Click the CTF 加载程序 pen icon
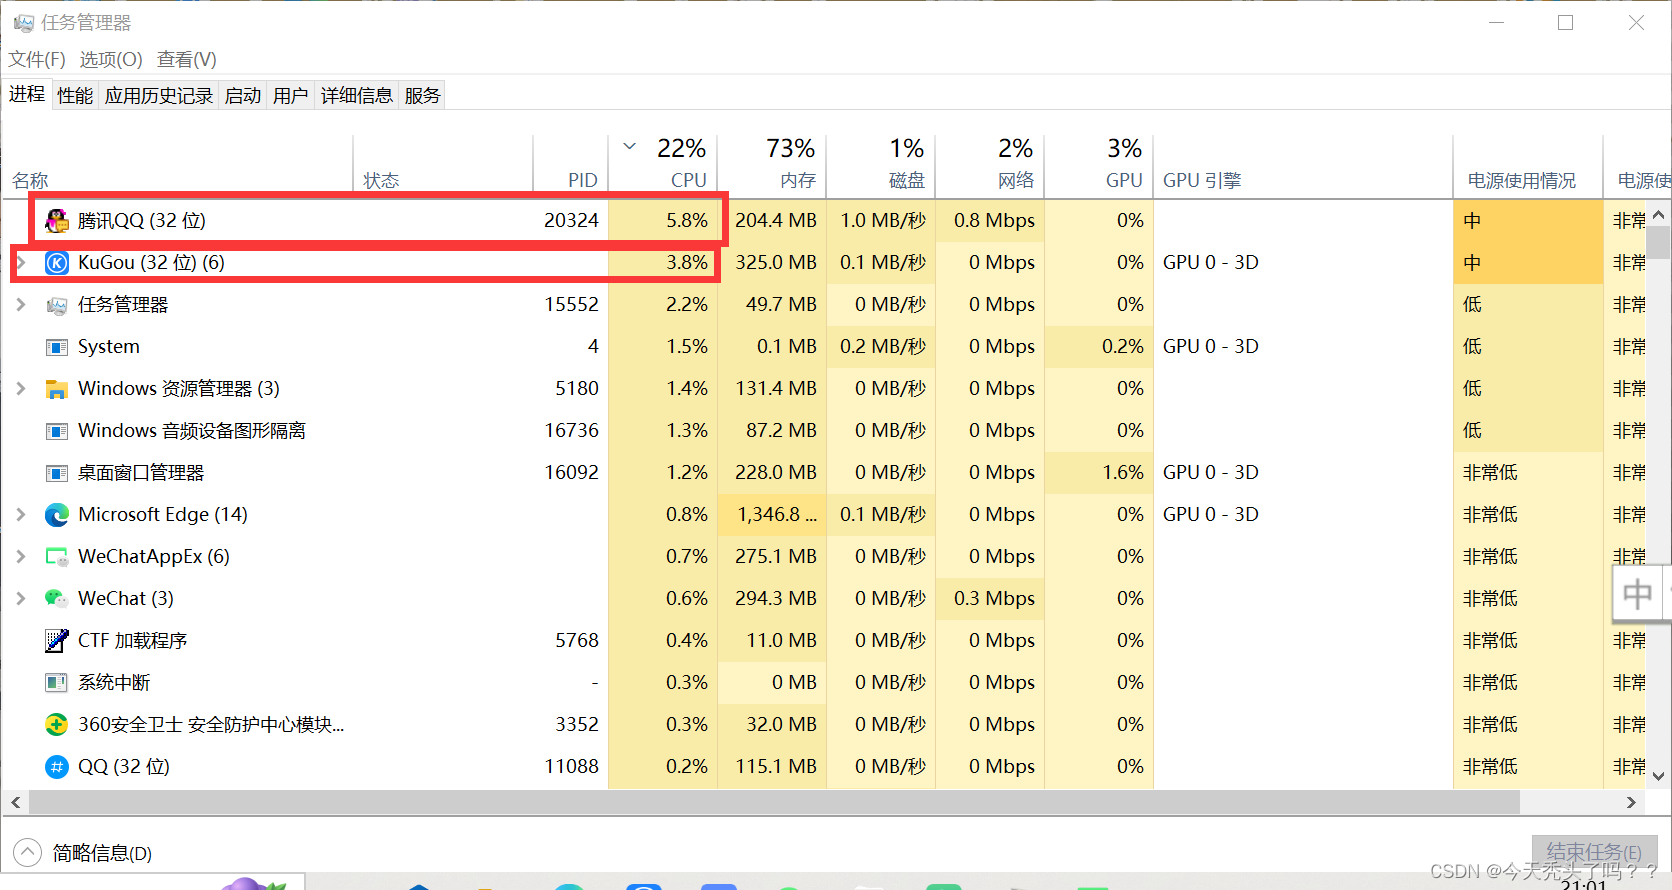The image size is (1672, 890). 57,641
